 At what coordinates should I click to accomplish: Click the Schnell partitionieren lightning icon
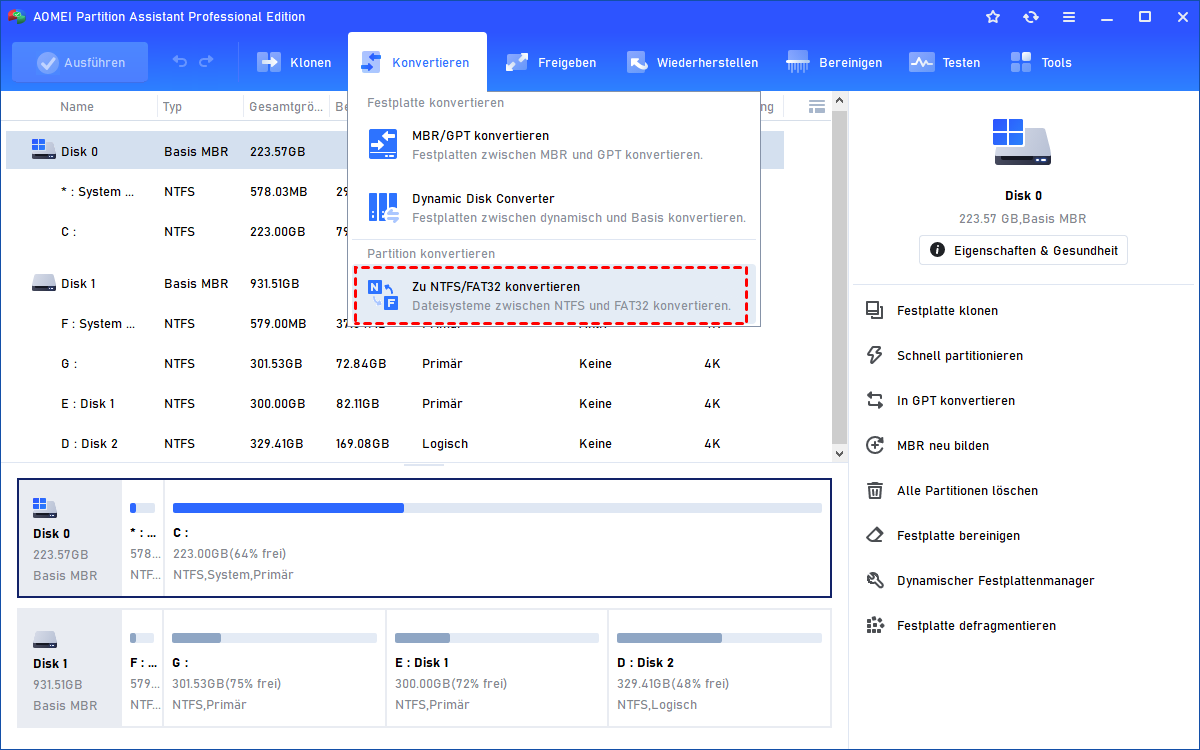pos(875,356)
